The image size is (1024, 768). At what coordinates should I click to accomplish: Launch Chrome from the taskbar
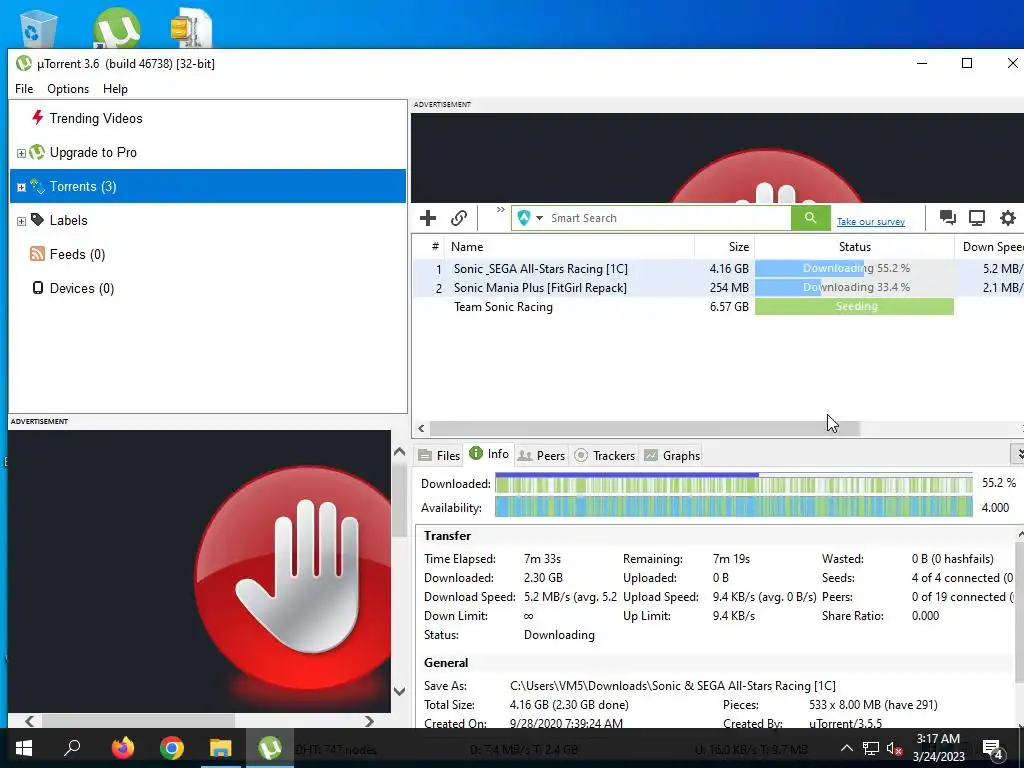(x=172, y=748)
